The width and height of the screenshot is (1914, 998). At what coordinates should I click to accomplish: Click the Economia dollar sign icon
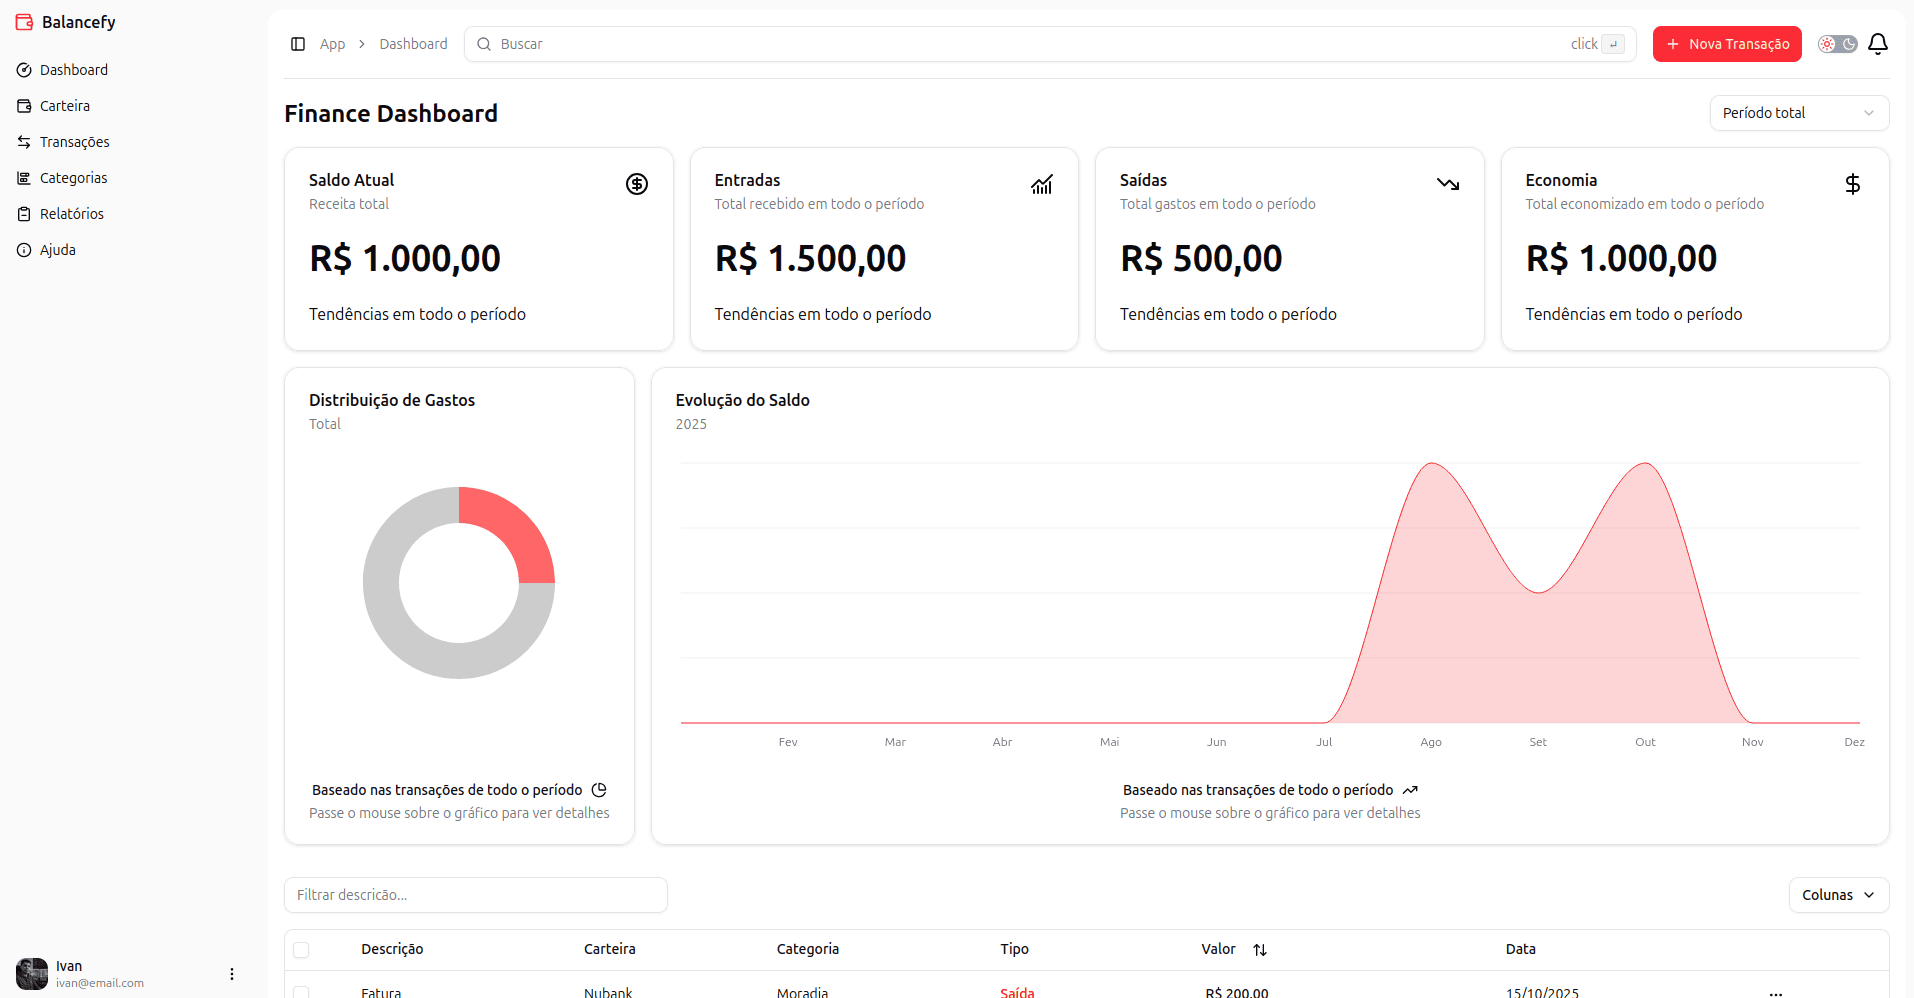tap(1853, 184)
